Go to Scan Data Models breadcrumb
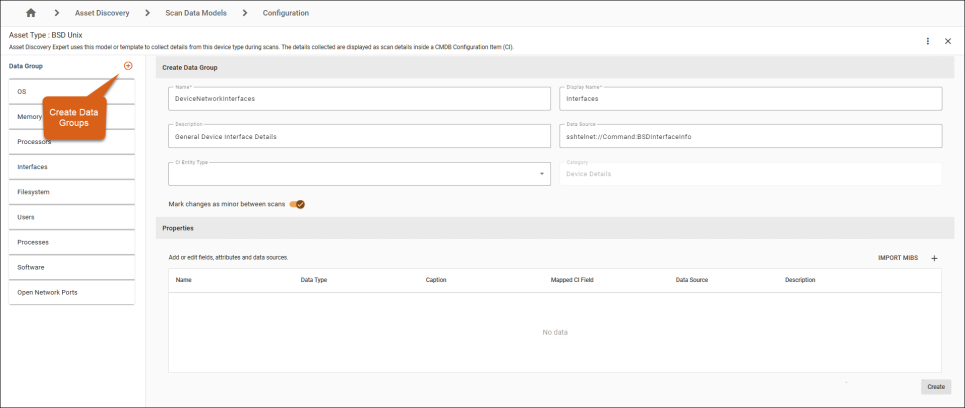This screenshot has height=408, width=965. point(196,13)
